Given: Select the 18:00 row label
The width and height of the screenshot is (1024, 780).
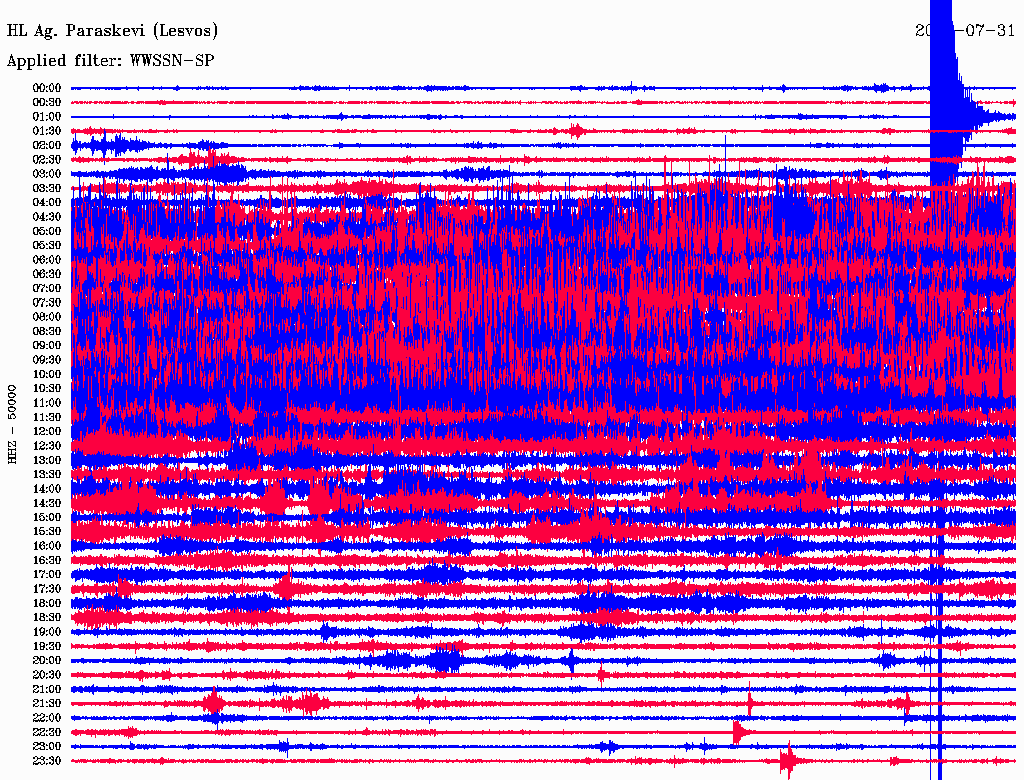Looking at the screenshot, I should pyautogui.click(x=47, y=603).
